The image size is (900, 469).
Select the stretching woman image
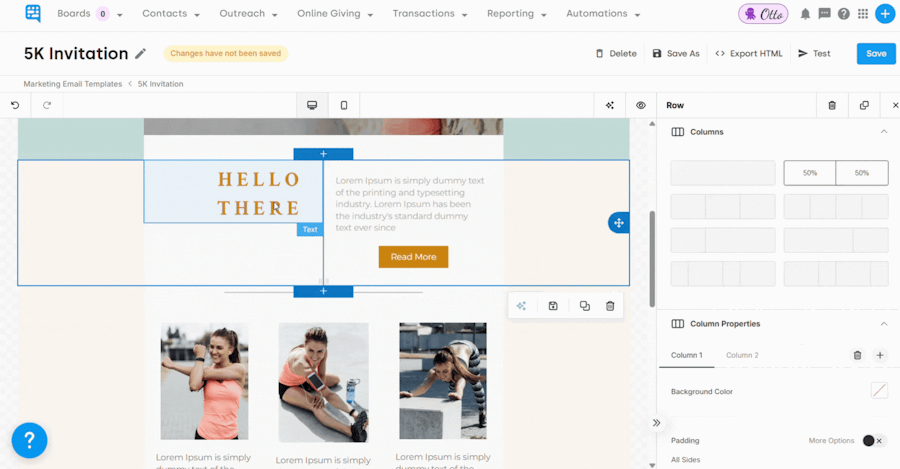click(204, 381)
